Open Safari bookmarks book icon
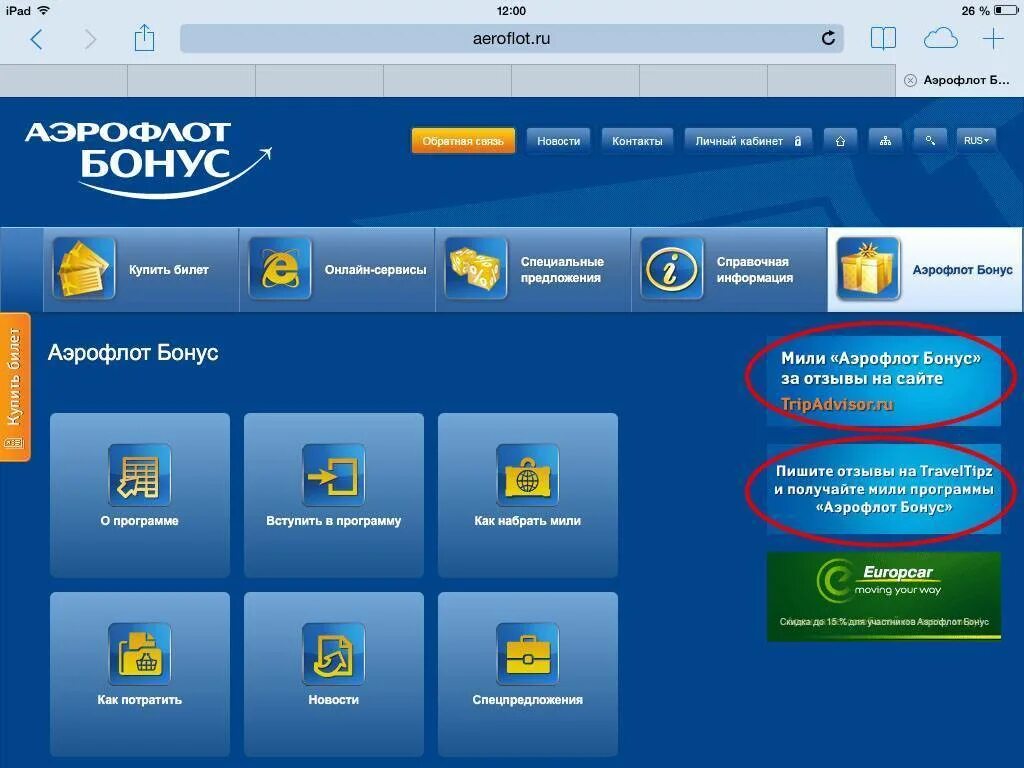This screenshot has height=768, width=1024. (x=883, y=39)
